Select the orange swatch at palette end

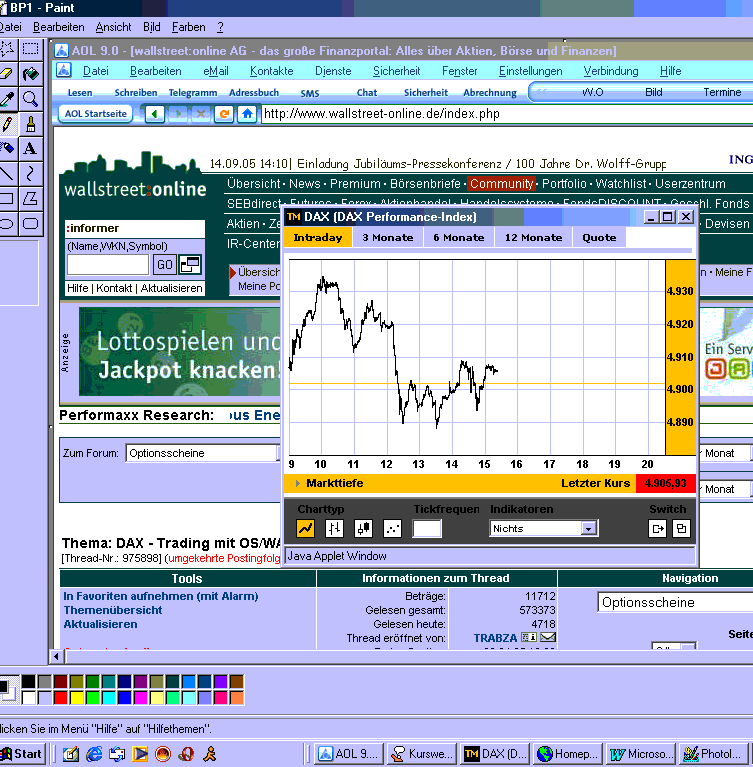coord(237,697)
